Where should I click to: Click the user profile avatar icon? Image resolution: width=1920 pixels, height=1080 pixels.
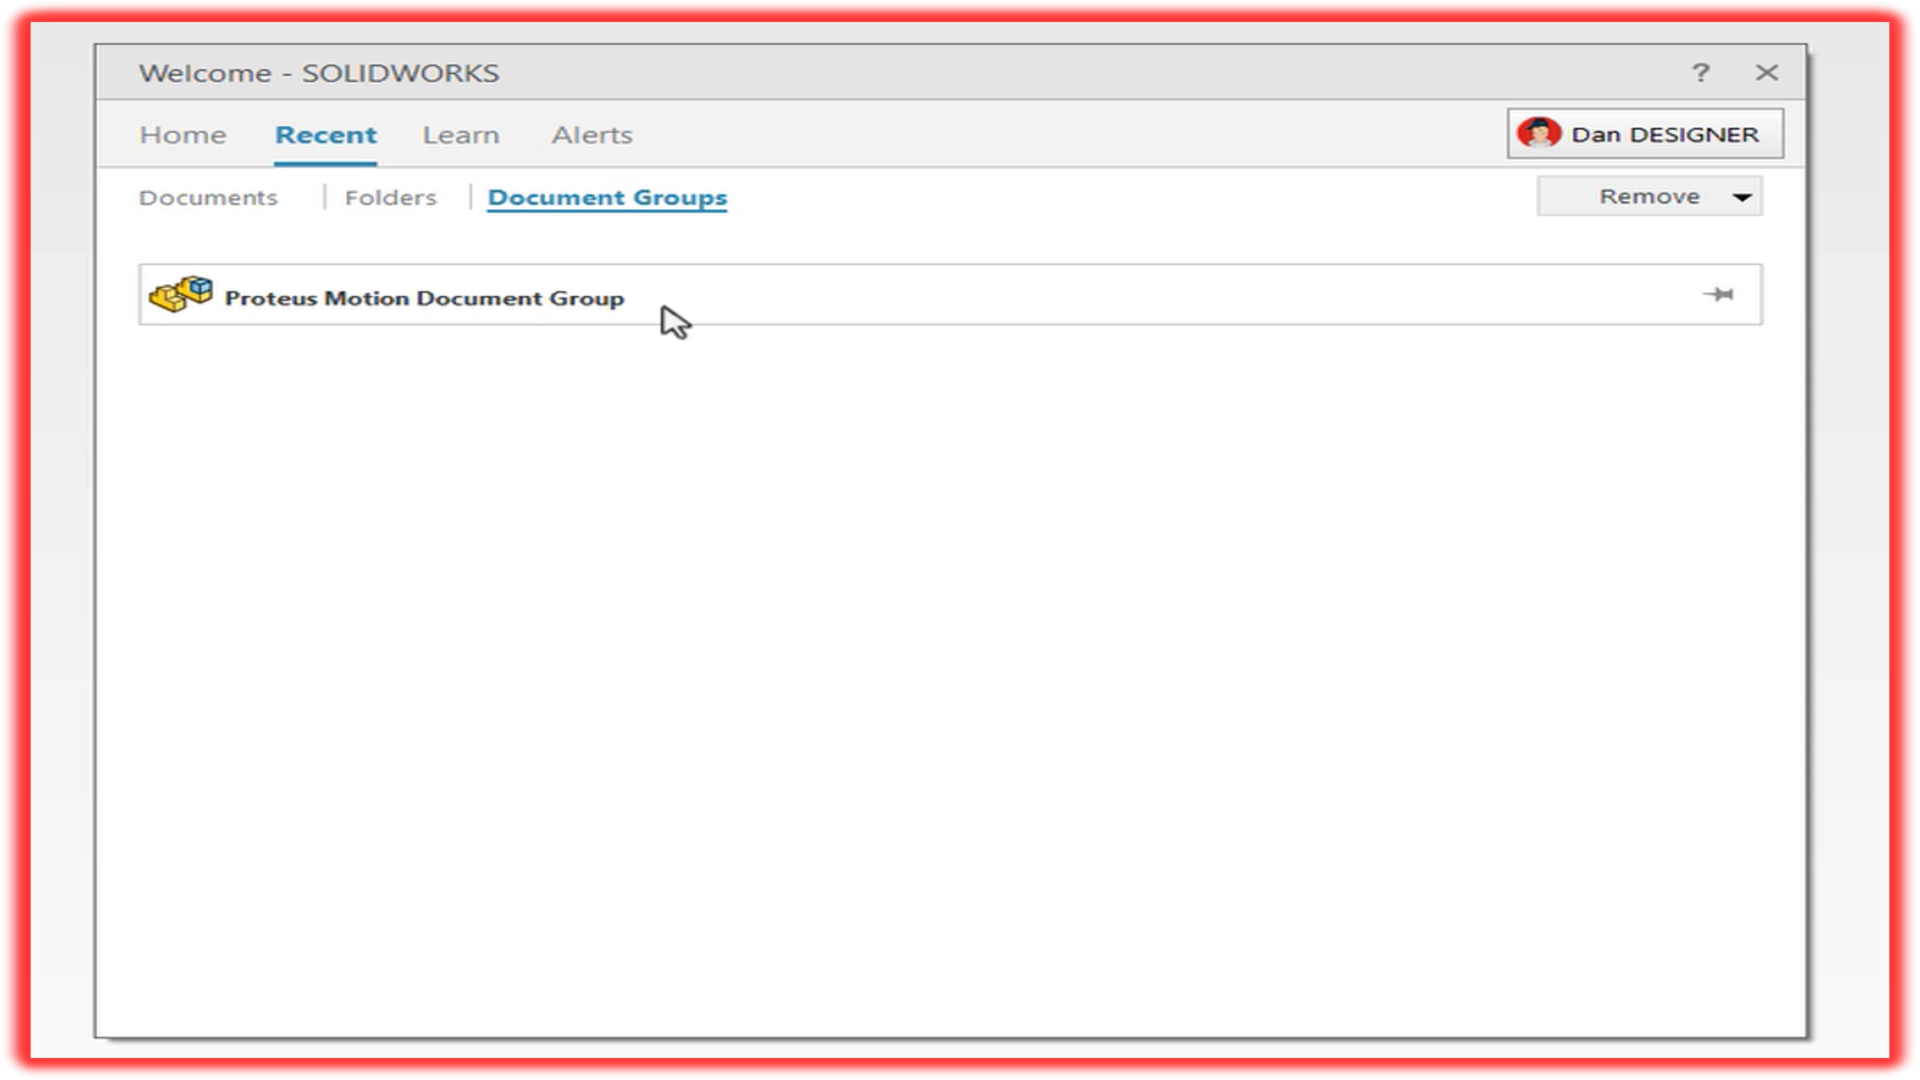1538,133
